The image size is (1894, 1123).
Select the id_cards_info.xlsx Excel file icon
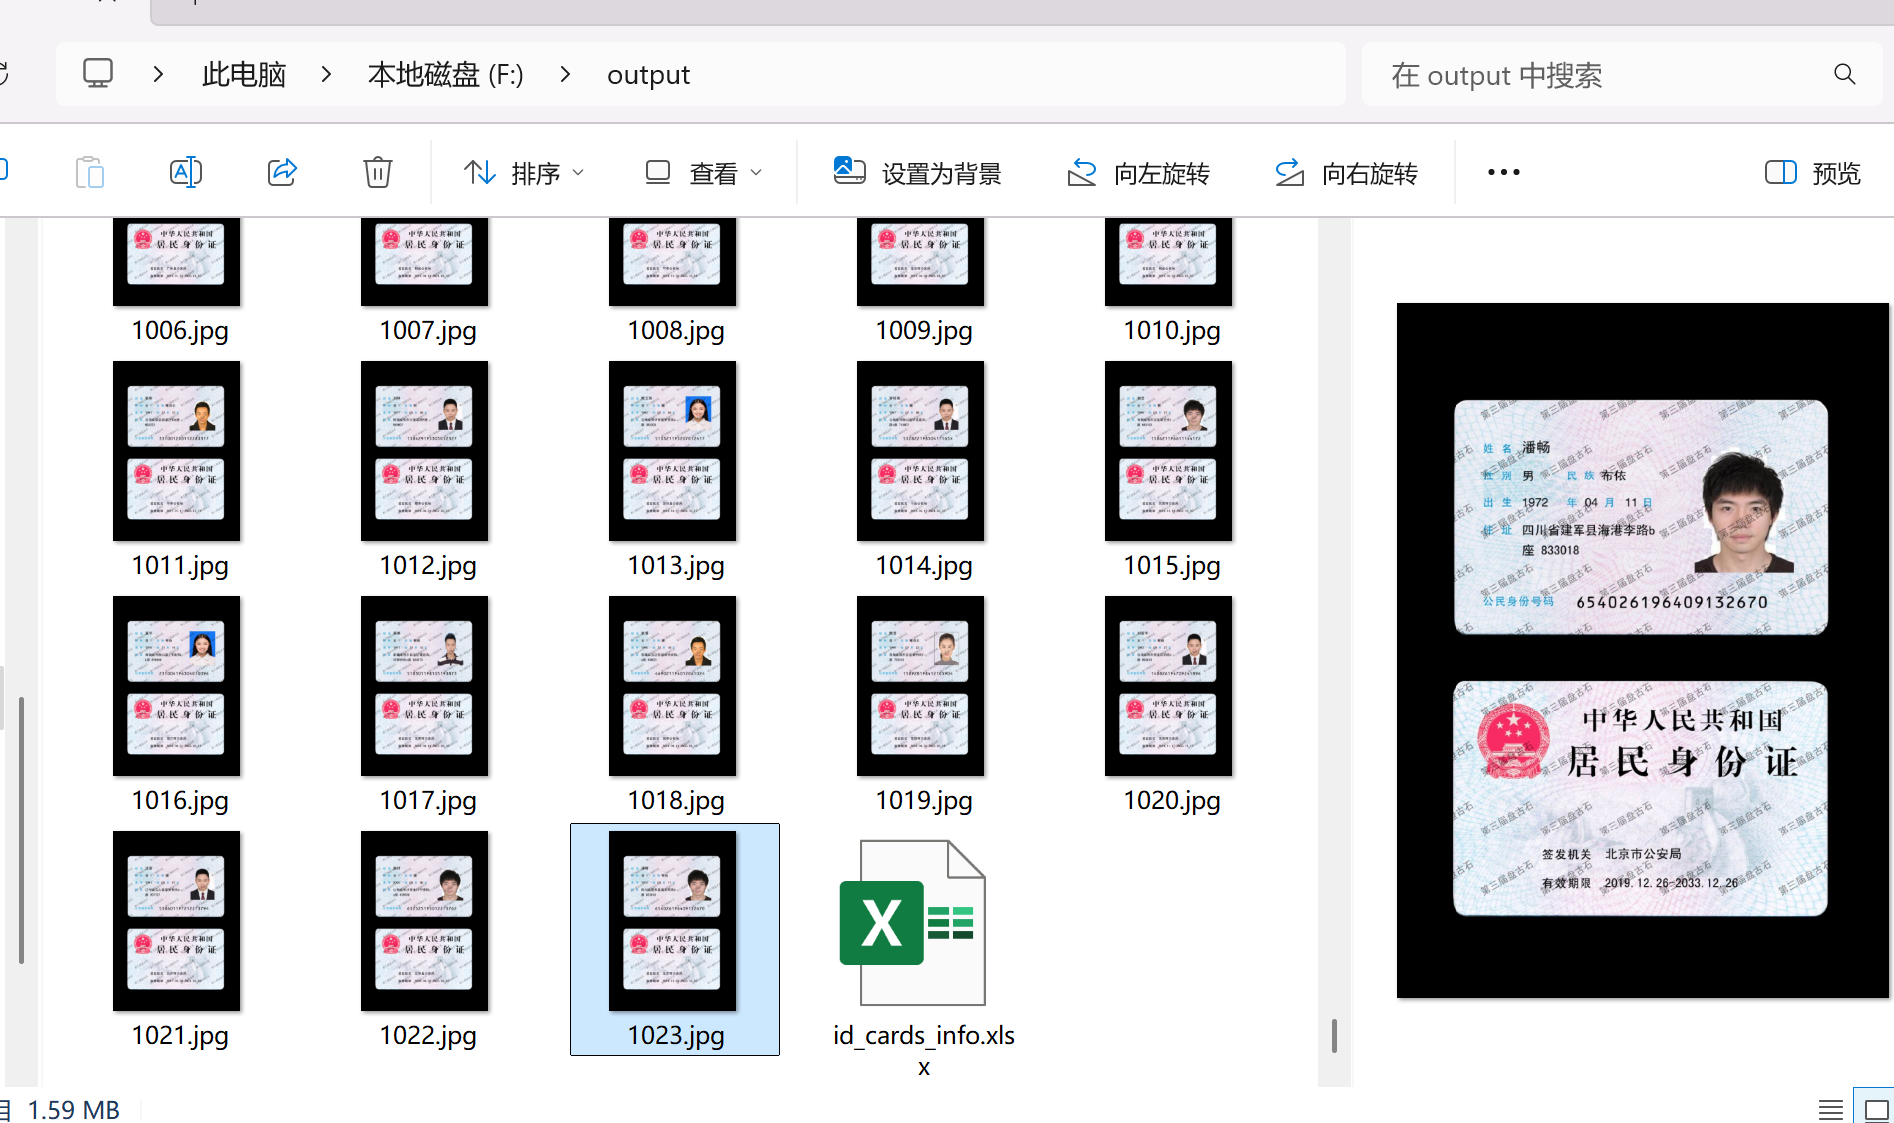pyautogui.click(x=913, y=922)
